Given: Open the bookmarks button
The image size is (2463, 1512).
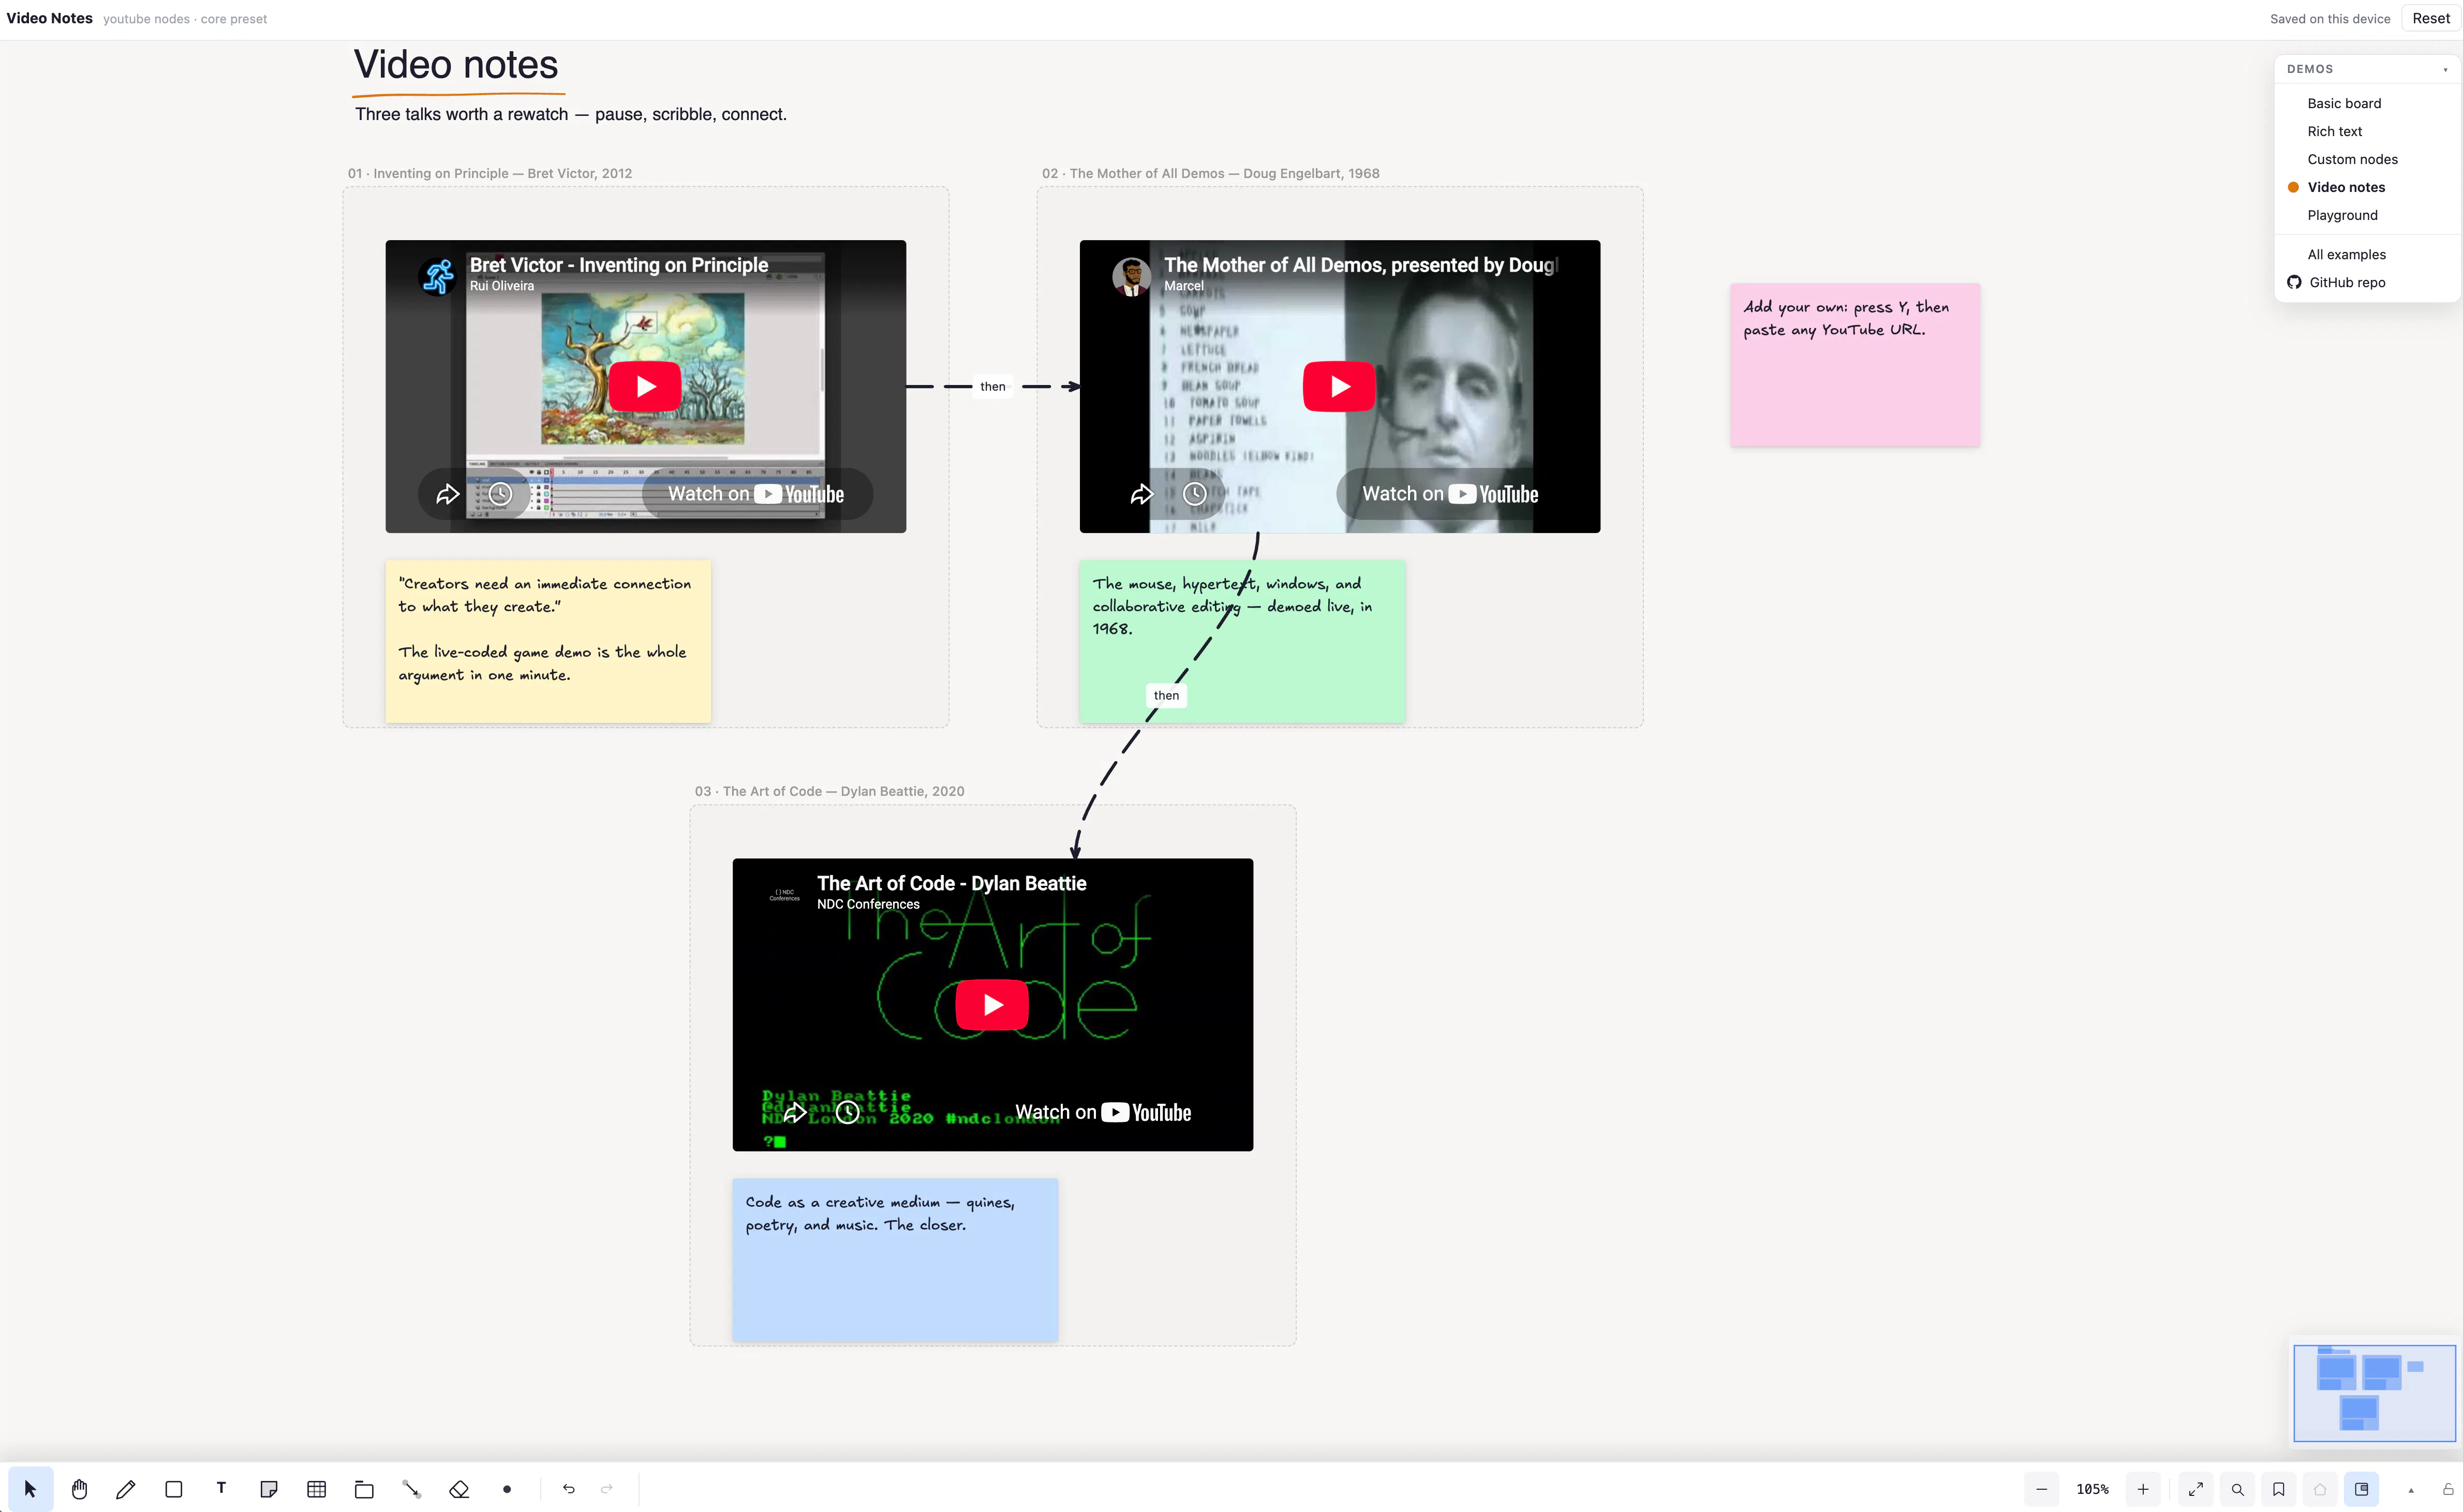Looking at the screenshot, I should [x=2279, y=1489].
